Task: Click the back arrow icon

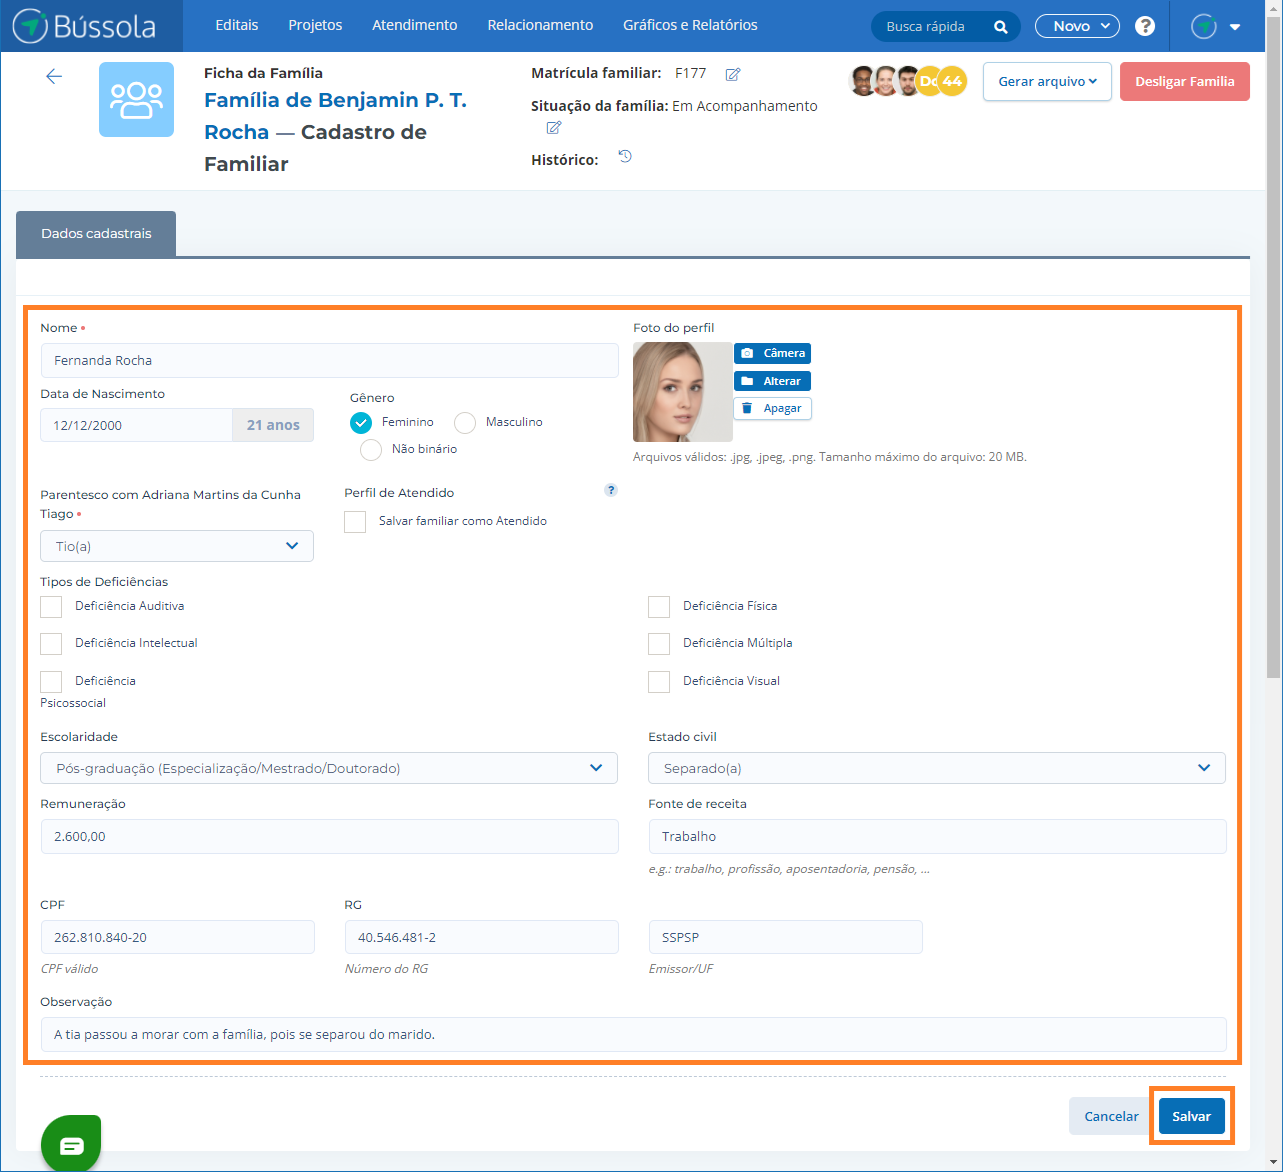Action: [x=54, y=77]
